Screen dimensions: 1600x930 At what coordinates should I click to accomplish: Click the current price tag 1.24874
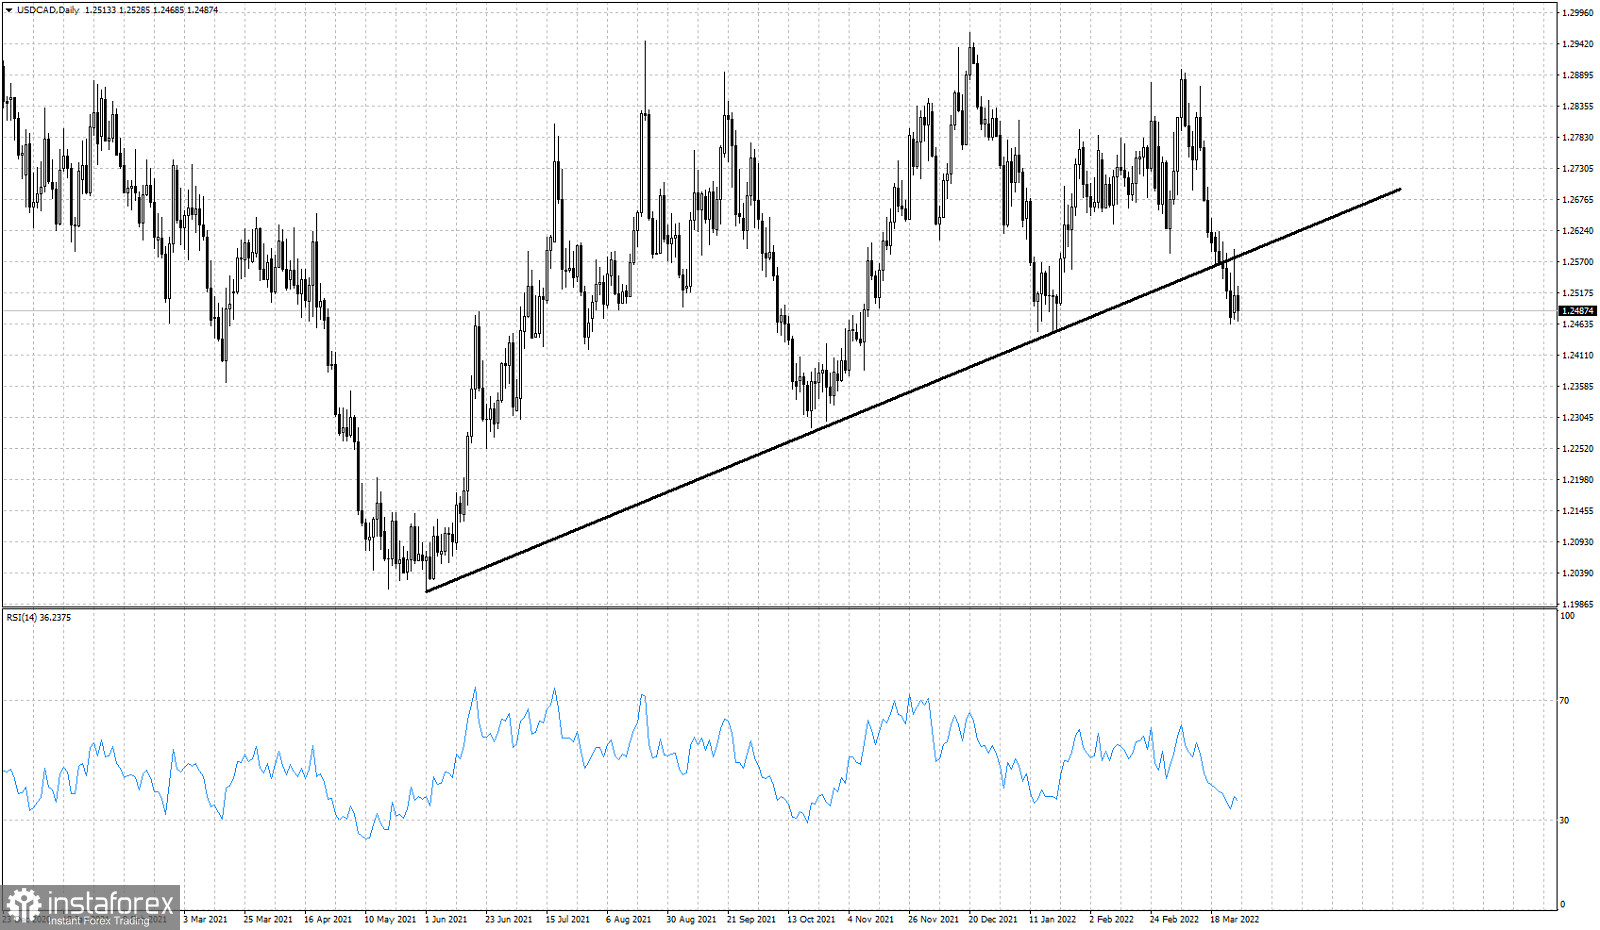(x=1578, y=311)
